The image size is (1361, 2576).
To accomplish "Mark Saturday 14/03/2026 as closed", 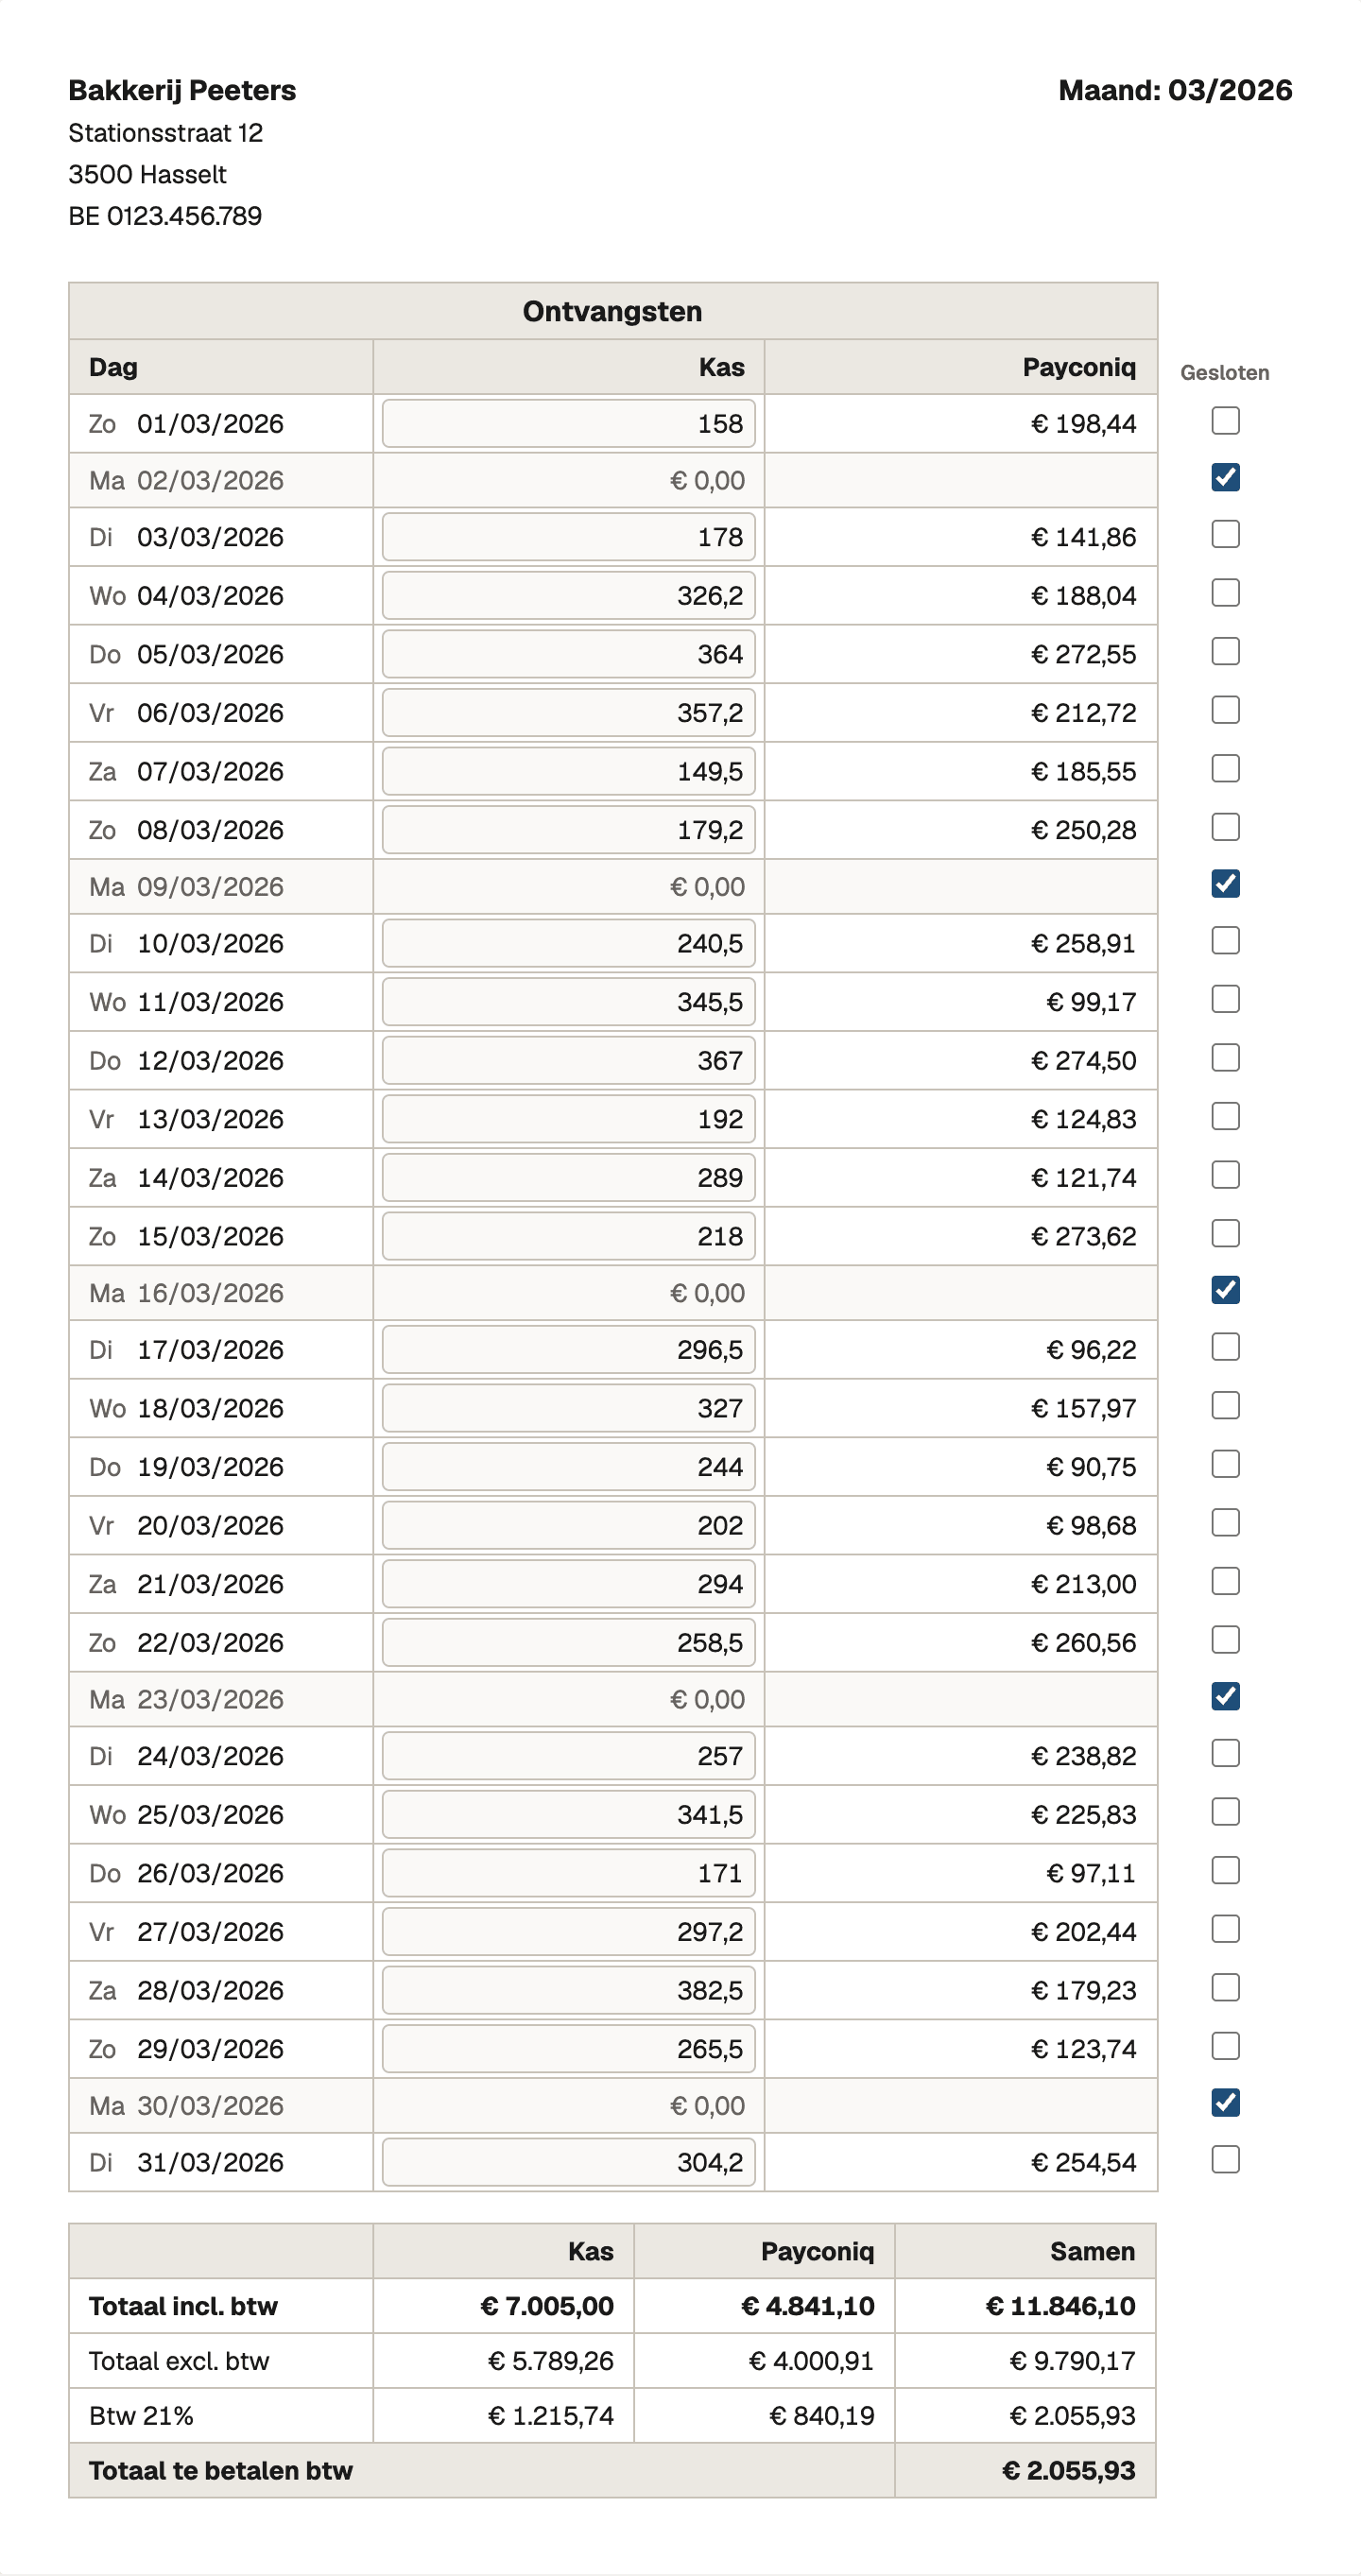I will 1225,1175.
